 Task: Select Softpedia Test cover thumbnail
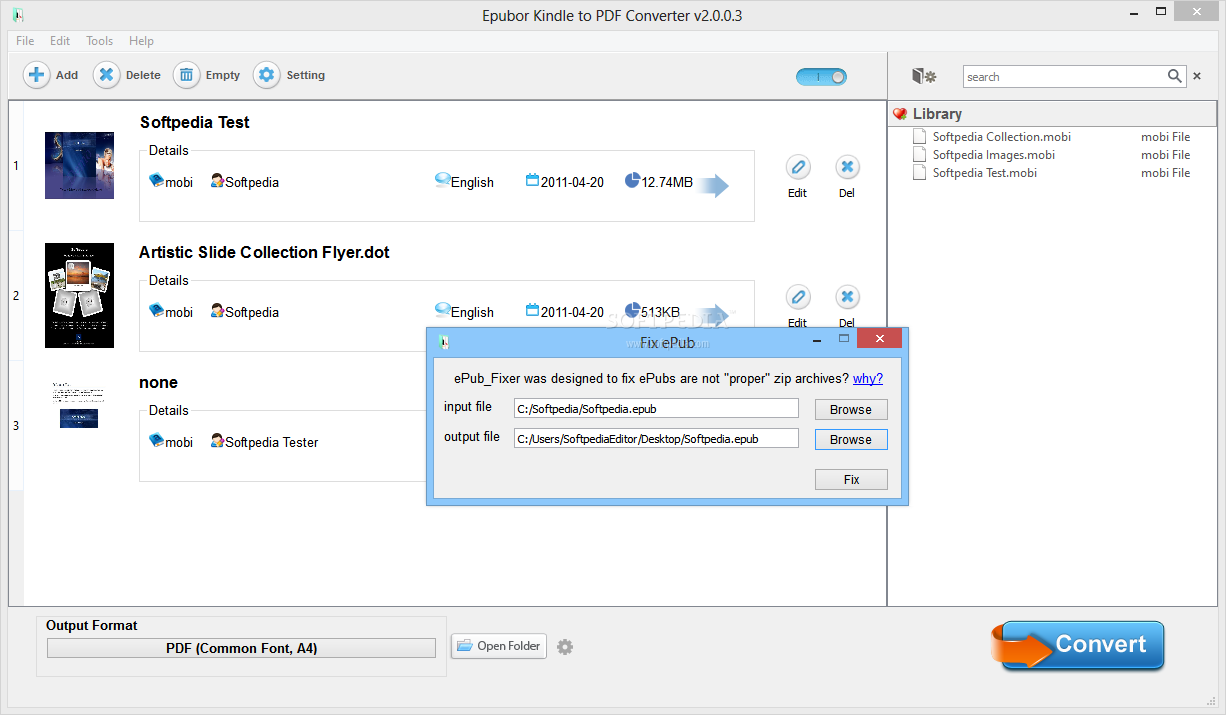[79, 165]
